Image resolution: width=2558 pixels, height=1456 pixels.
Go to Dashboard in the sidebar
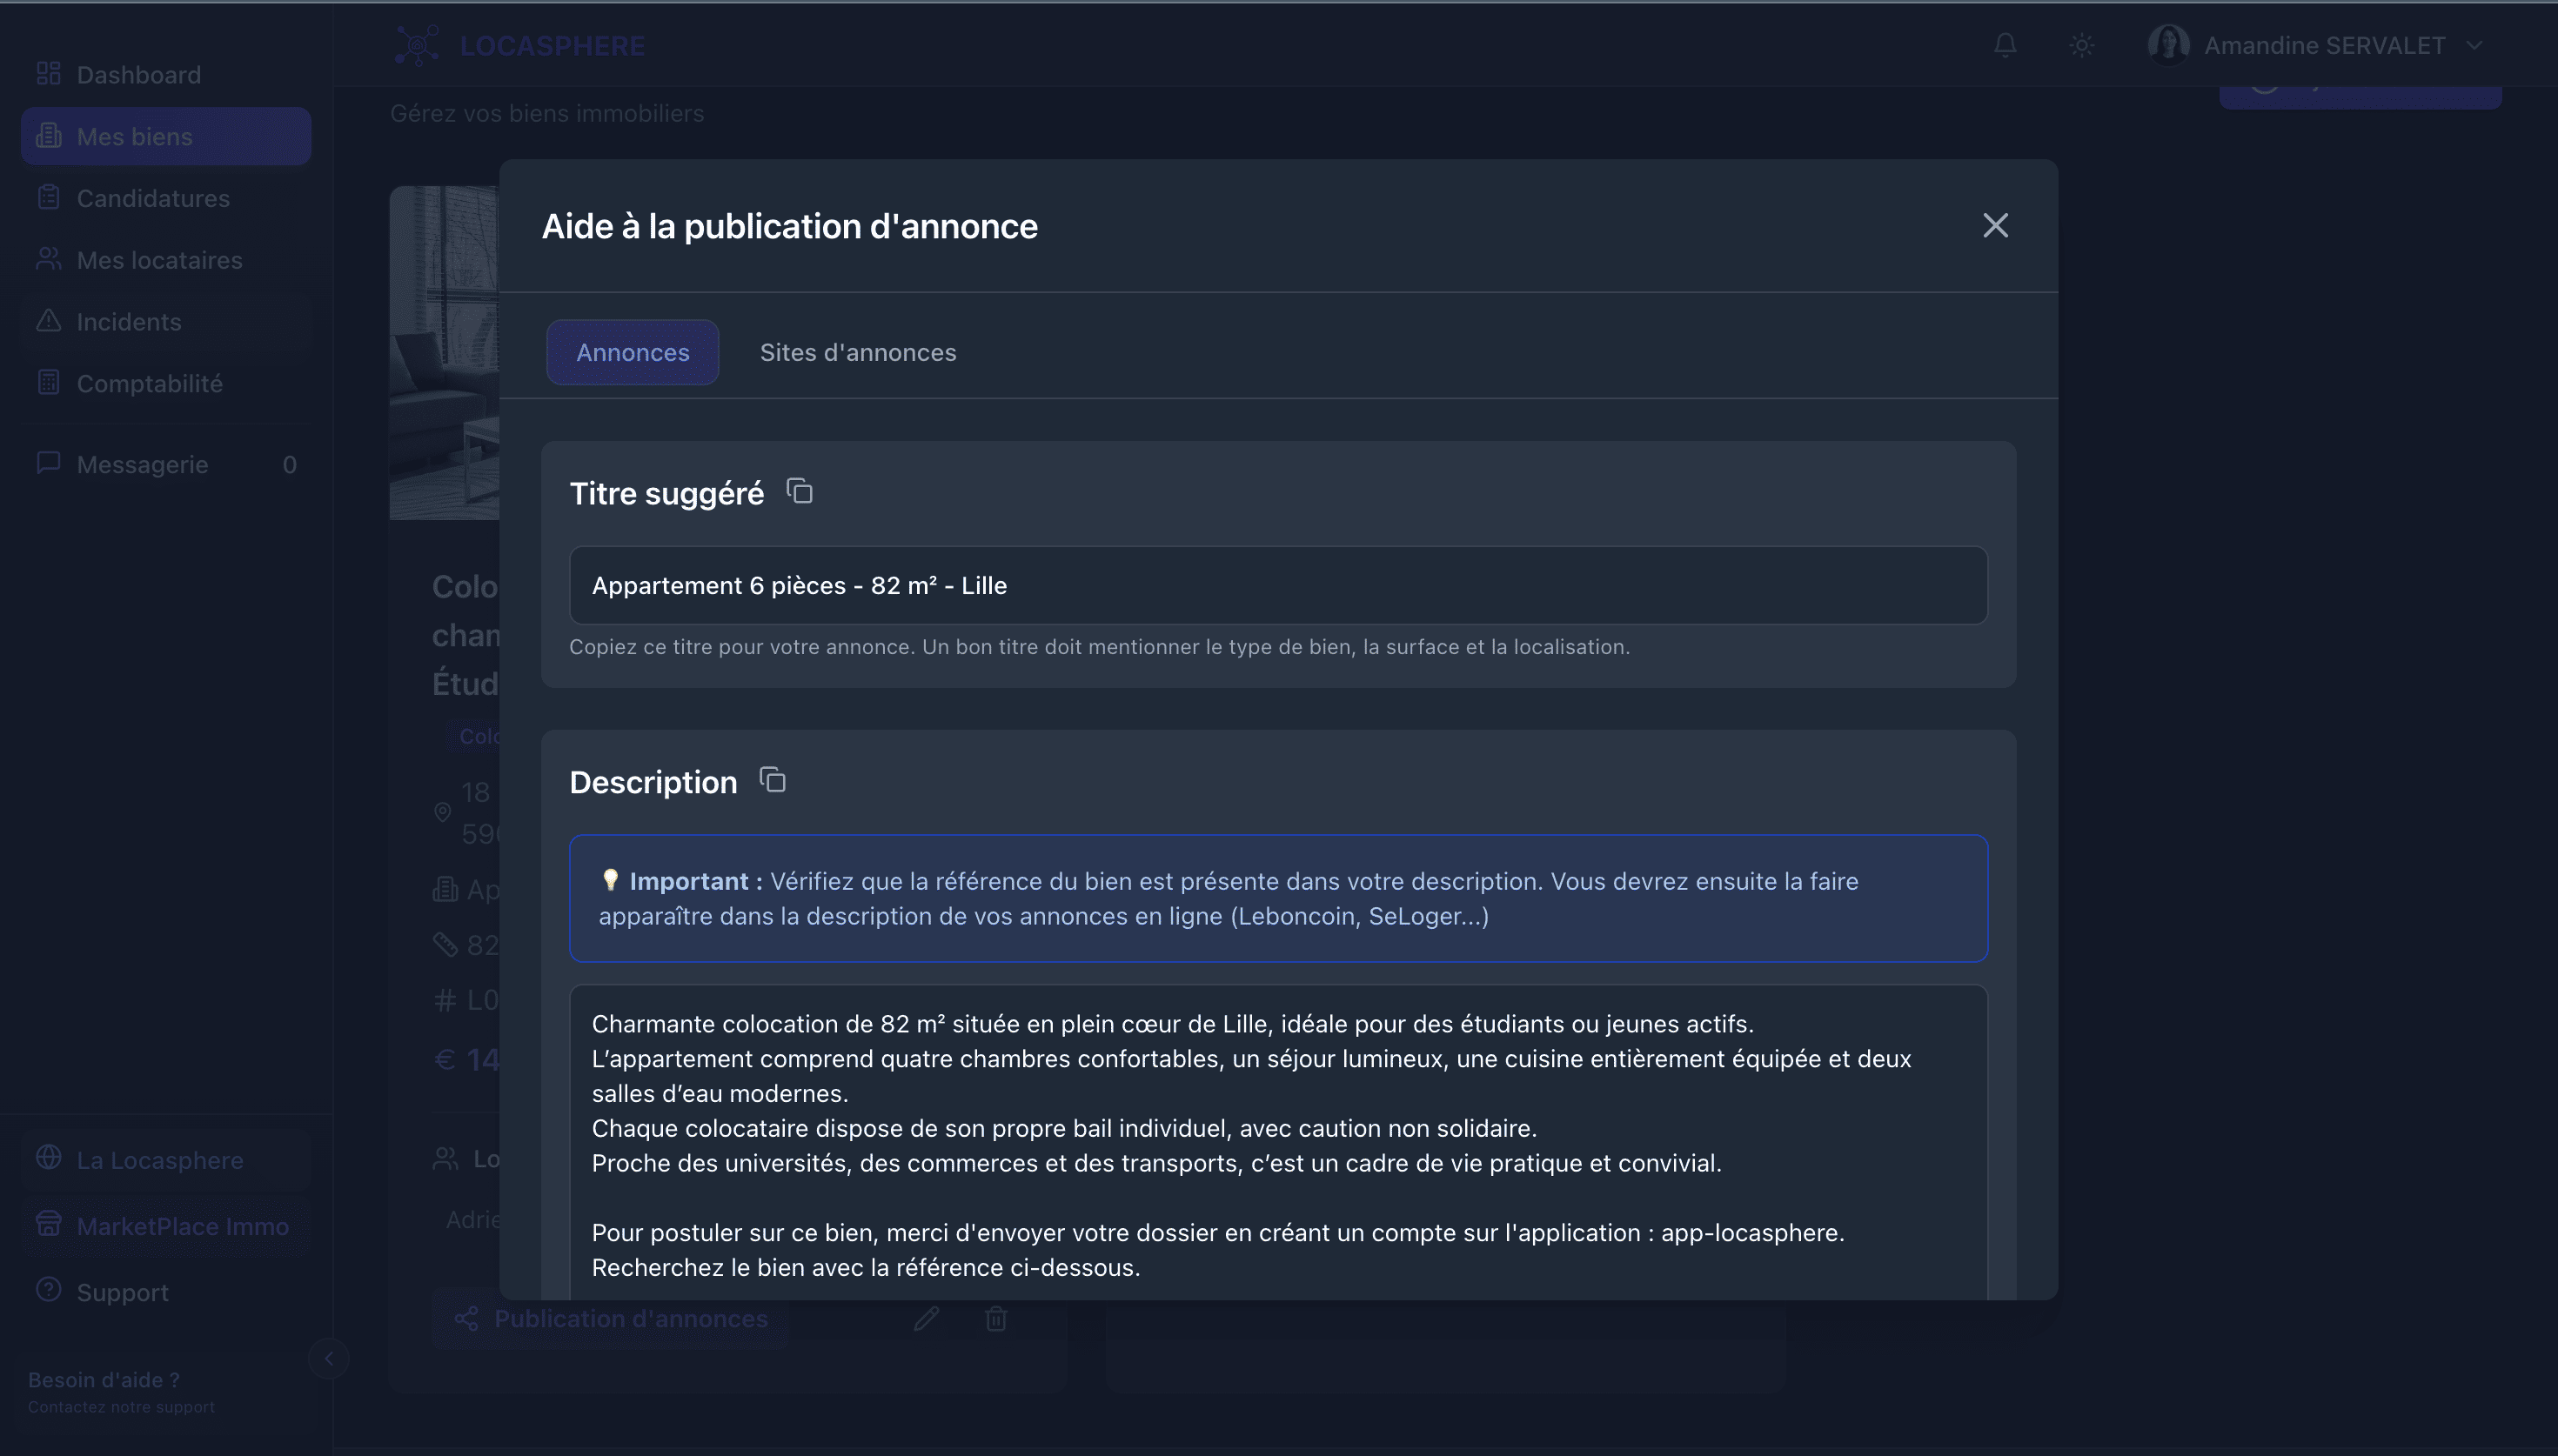point(138,75)
